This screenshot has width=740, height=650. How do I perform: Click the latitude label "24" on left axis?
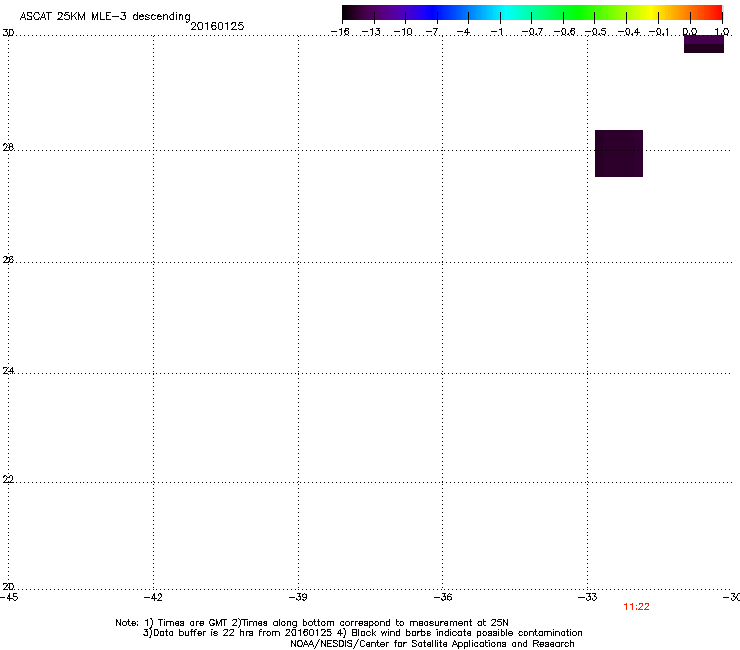coord(8,371)
